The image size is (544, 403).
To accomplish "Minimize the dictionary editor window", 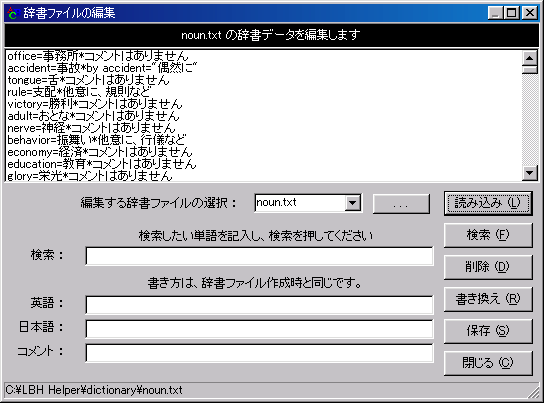I will (495, 13).
